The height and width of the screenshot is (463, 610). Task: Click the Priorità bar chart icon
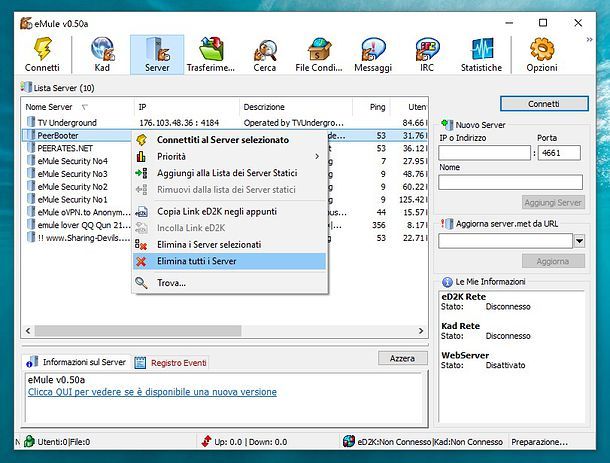[141, 156]
